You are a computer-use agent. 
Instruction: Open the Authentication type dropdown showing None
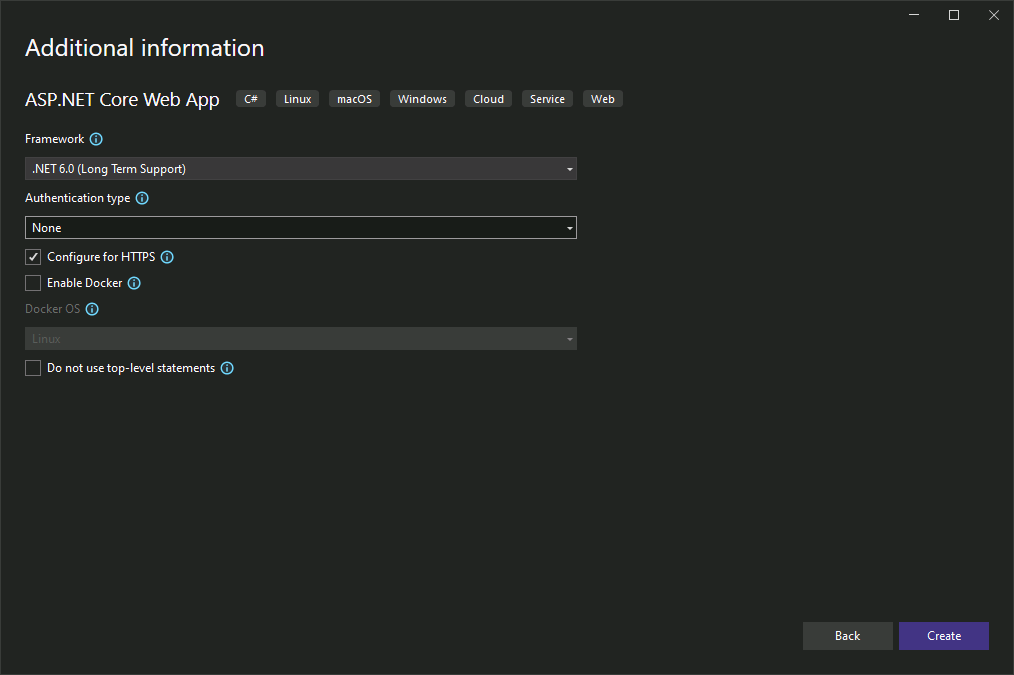click(x=301, y=228)
